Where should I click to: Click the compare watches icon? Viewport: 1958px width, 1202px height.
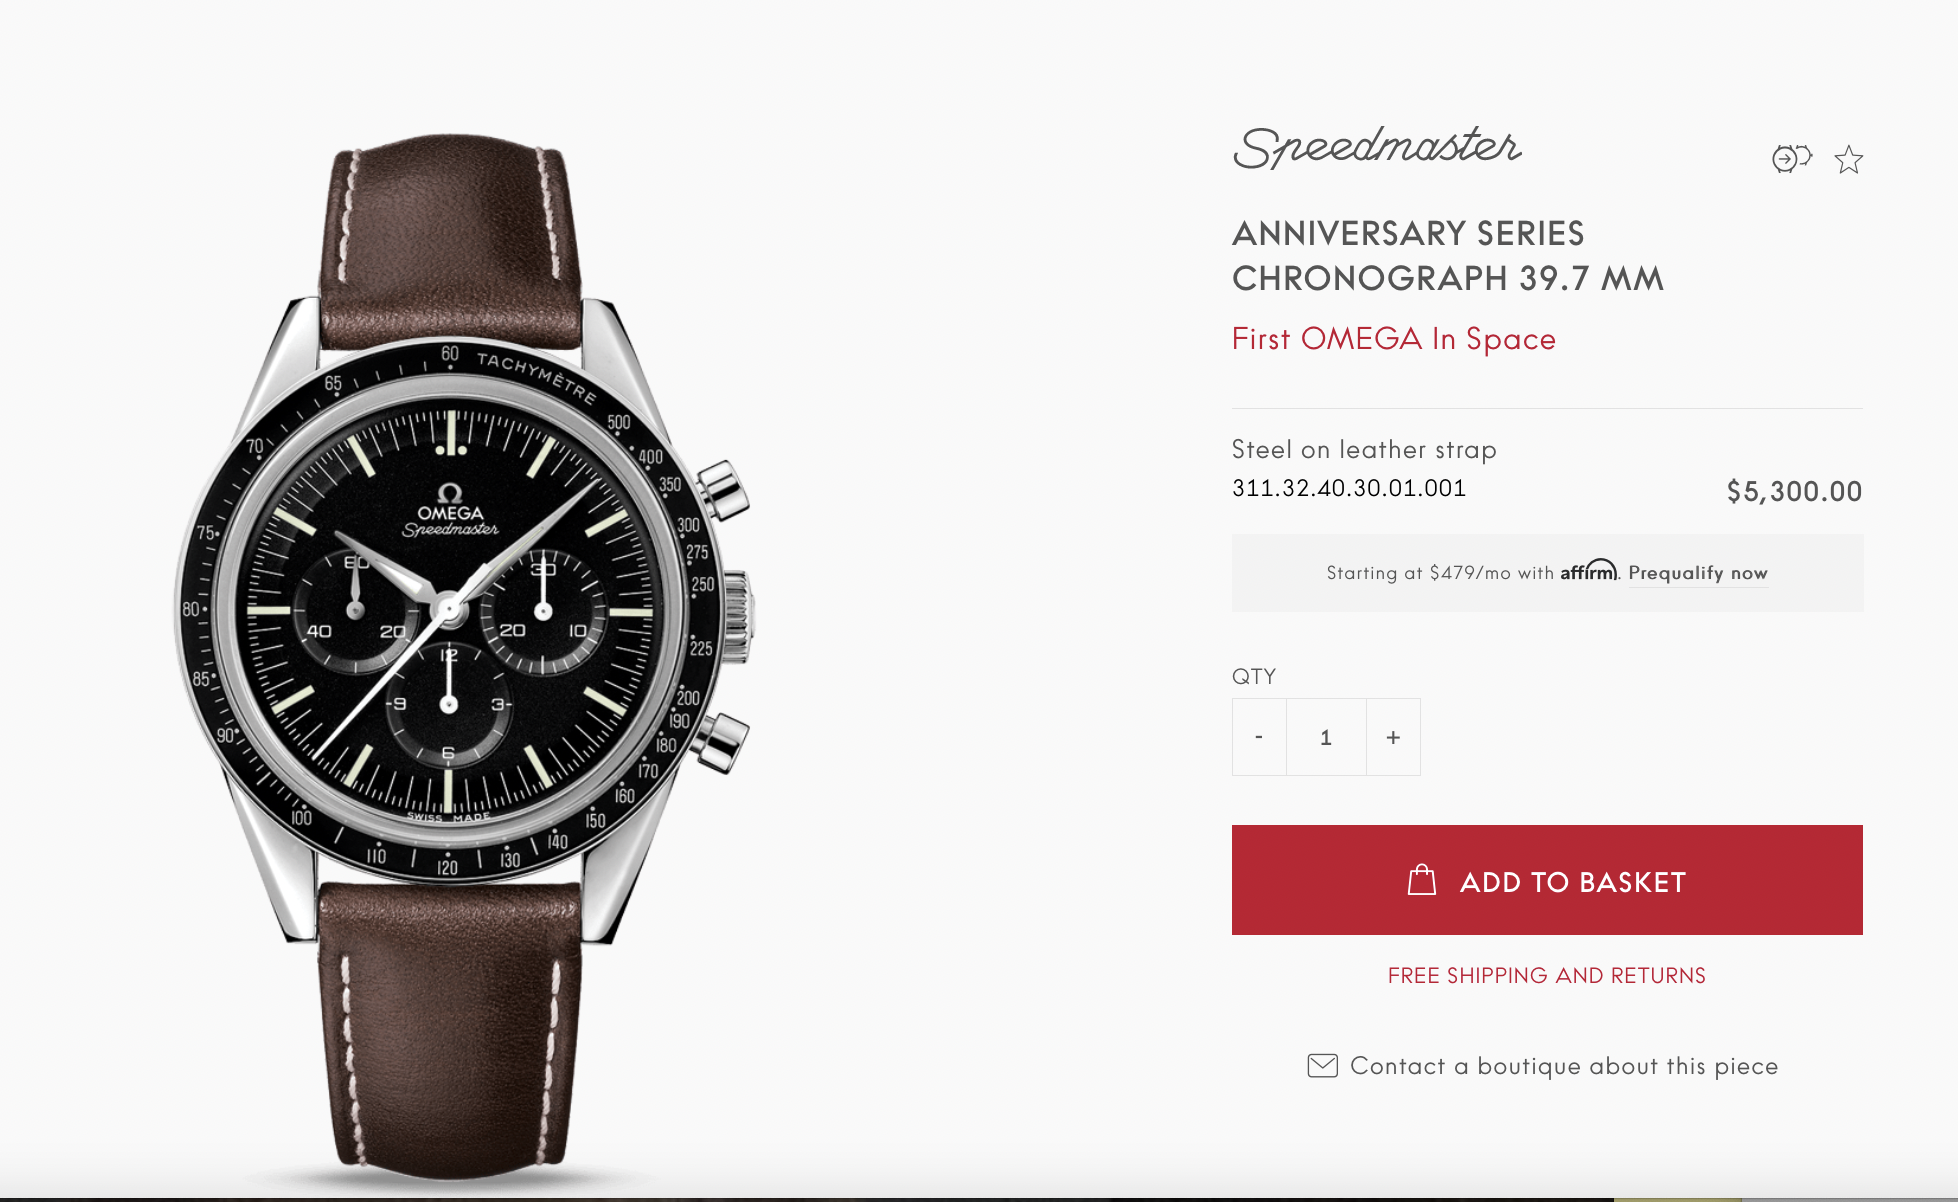click(x=1791, y=159)
